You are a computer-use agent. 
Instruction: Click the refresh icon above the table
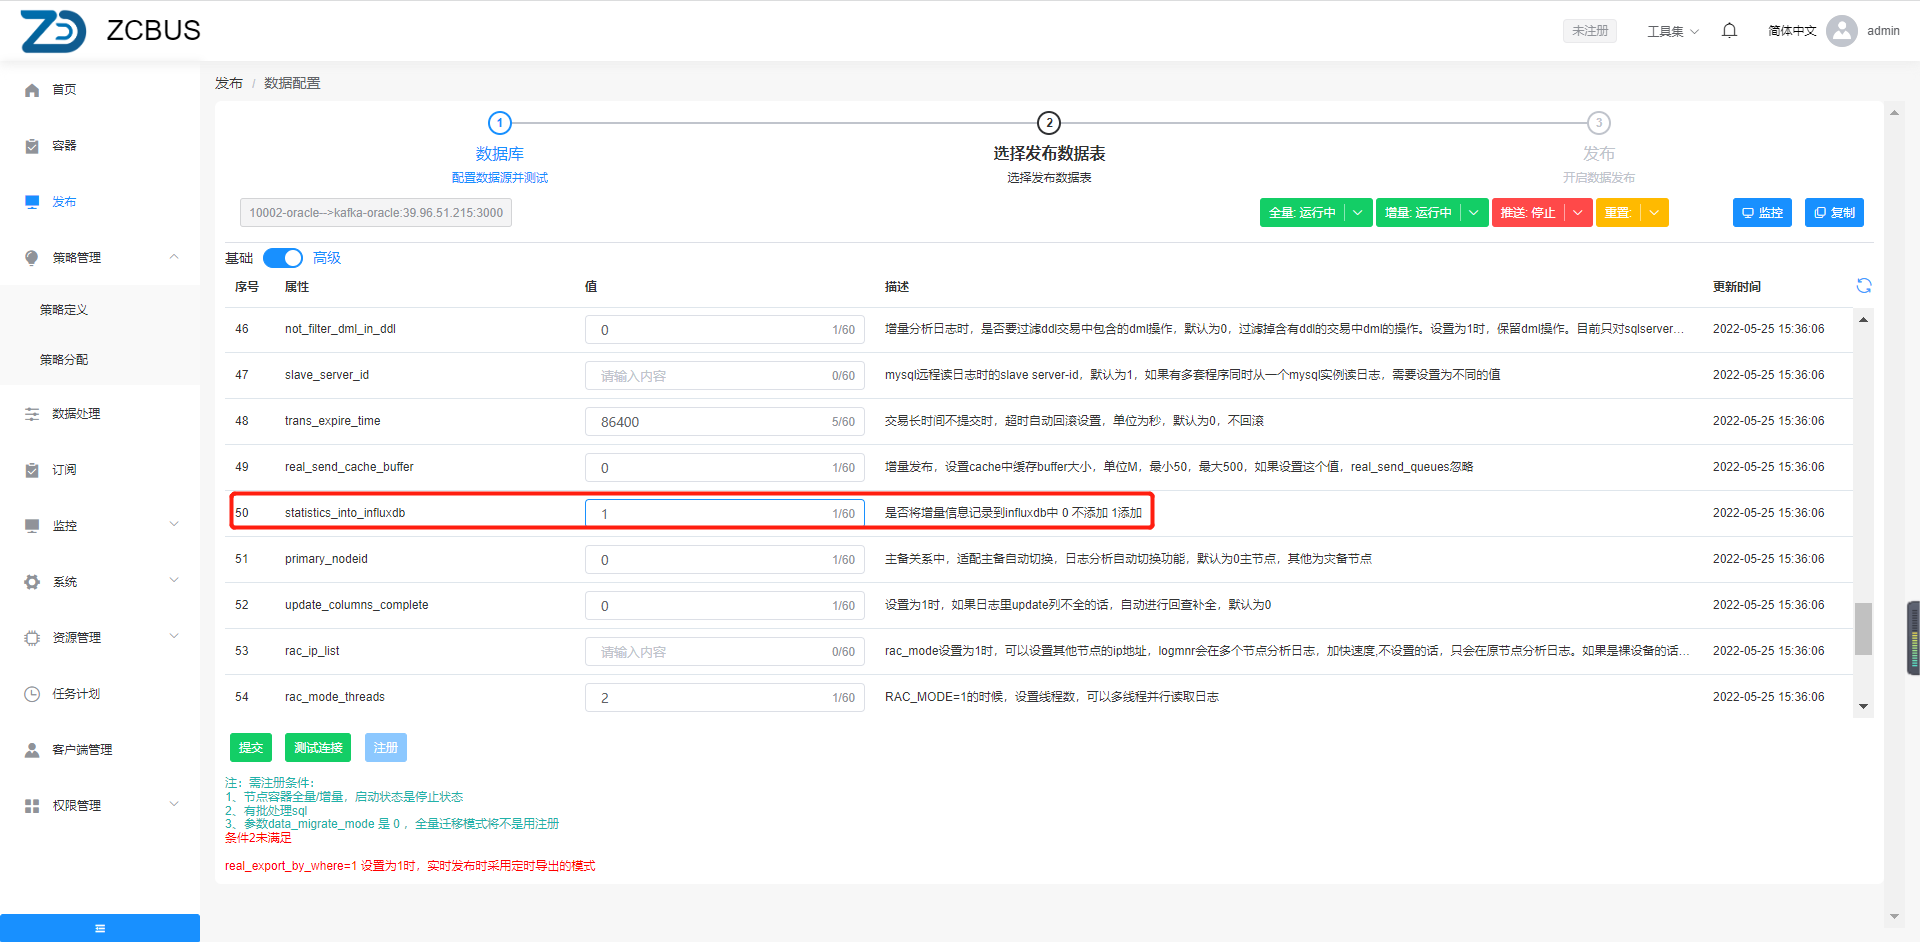click(1863, 286)
